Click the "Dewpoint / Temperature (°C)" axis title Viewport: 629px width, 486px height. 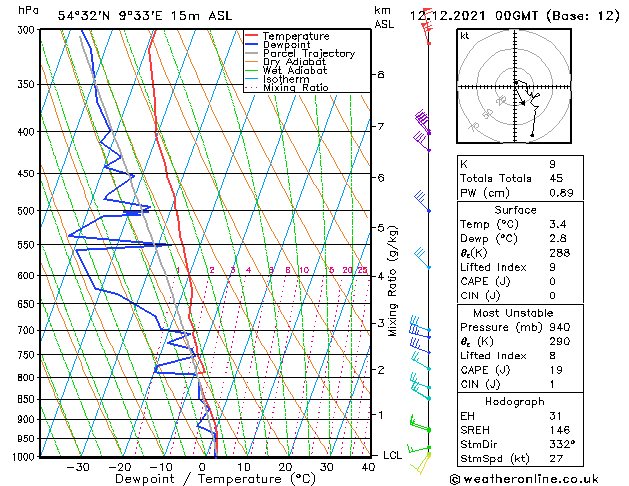[215, 479]
